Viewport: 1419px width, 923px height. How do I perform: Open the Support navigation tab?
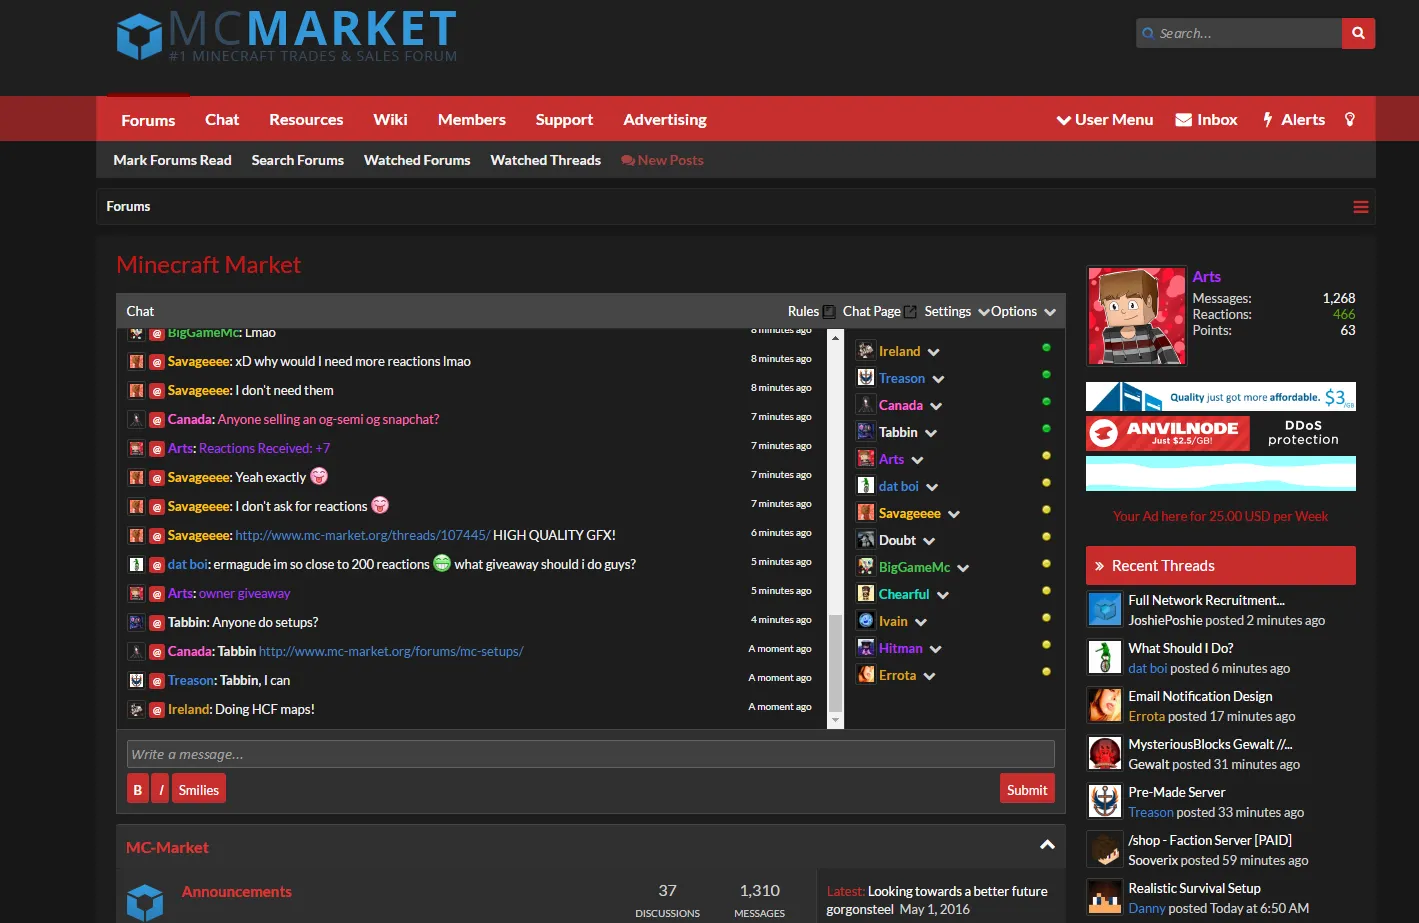click(x=564, y=120)
